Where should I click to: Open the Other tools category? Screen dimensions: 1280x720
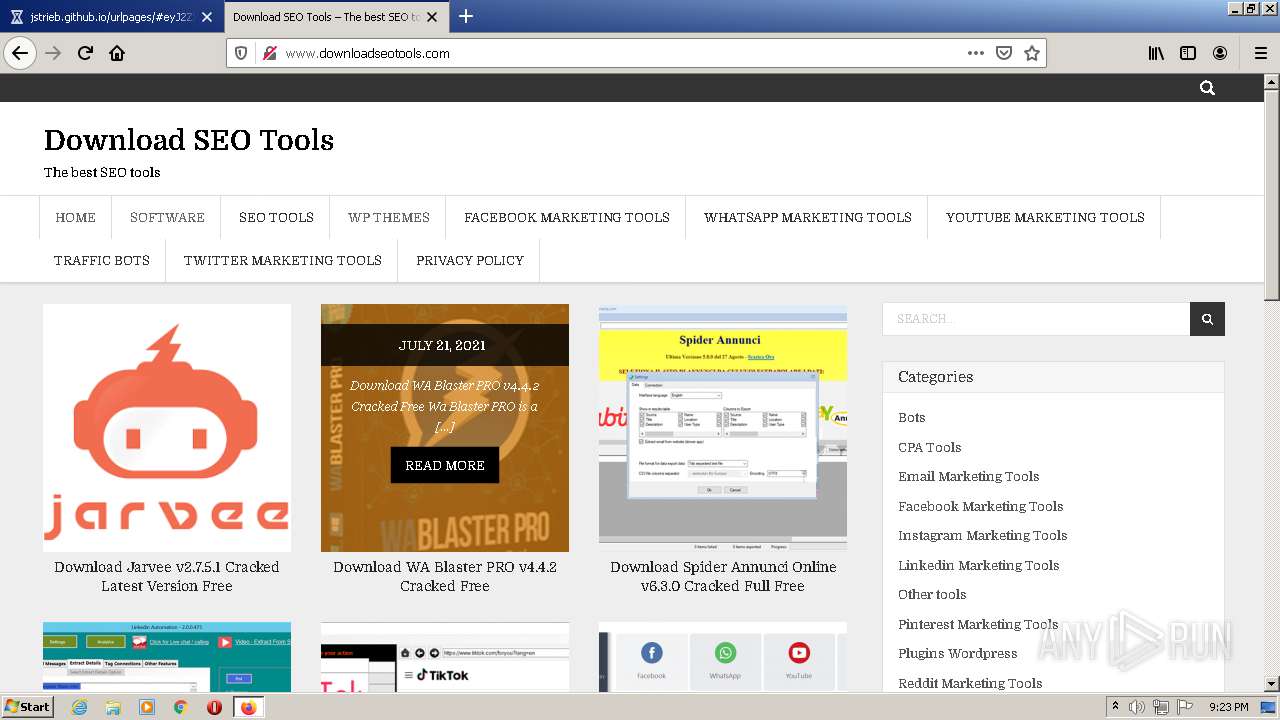click(x=932, y=594)
